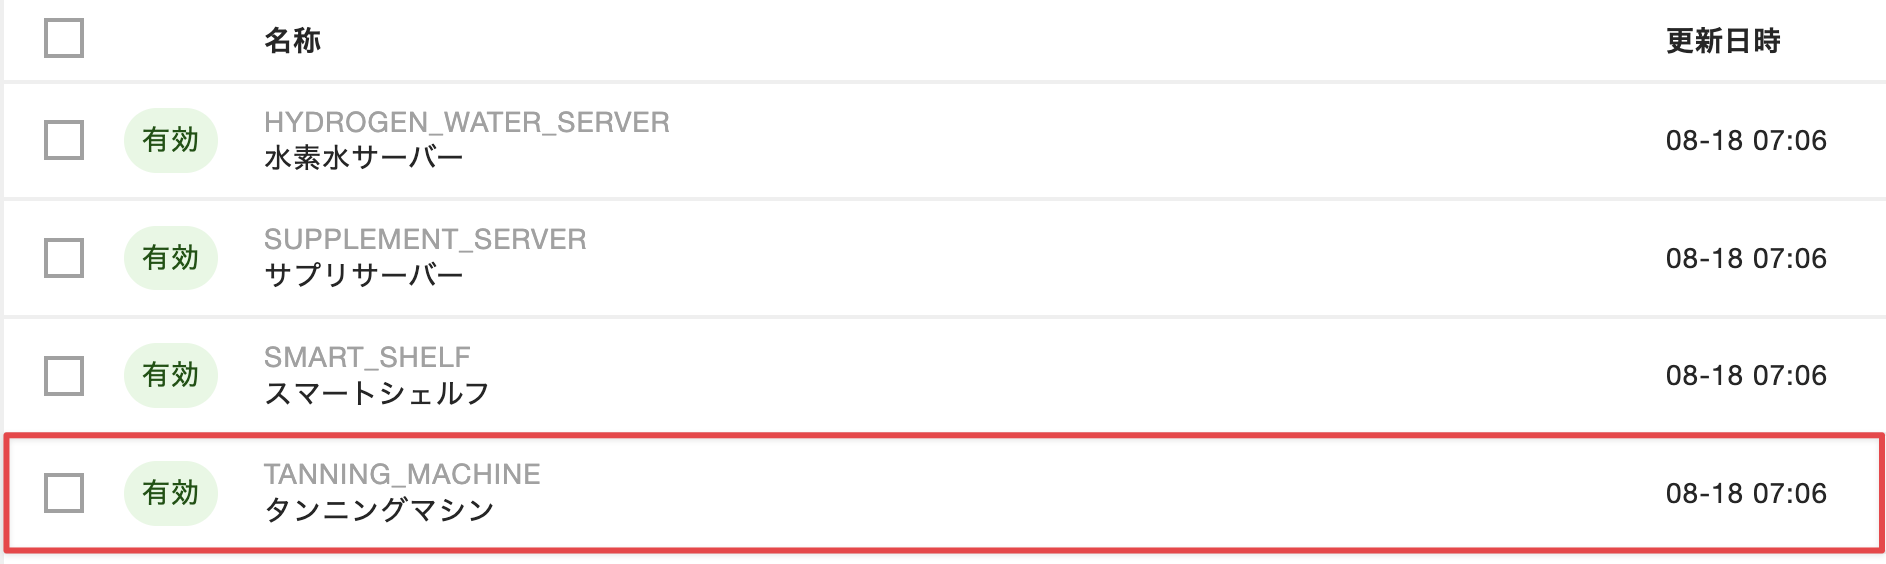Select the SMART_SHELF code label
The image size is (1886, 564).
(367, 357)
